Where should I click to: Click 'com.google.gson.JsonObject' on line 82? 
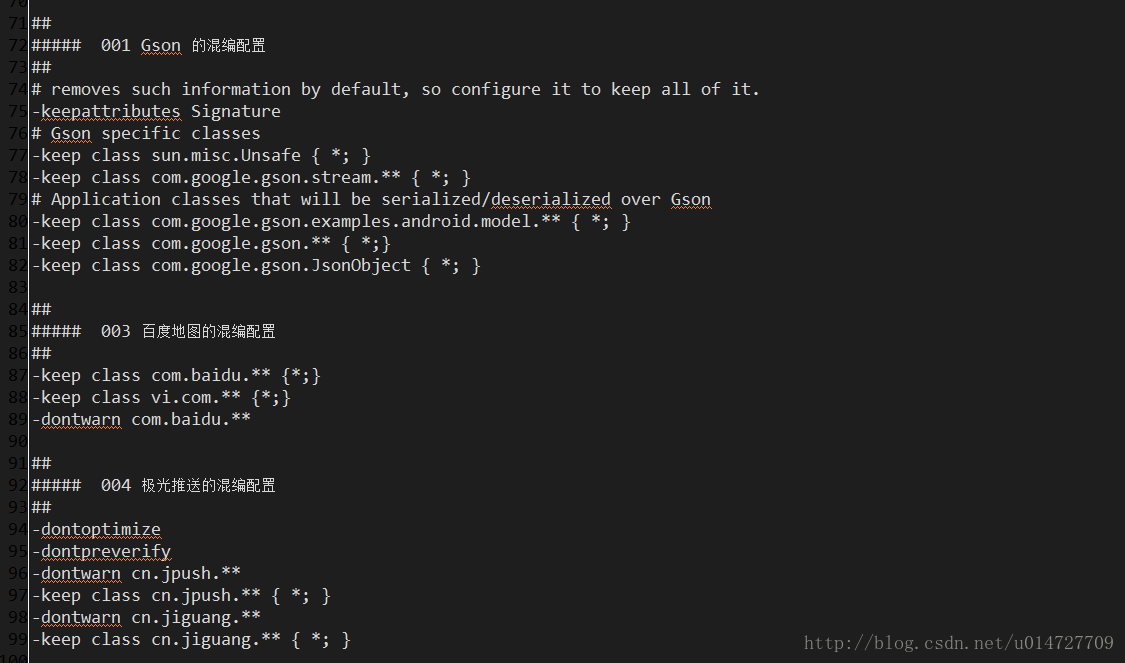pyautogui.click(x=281, y=265)
